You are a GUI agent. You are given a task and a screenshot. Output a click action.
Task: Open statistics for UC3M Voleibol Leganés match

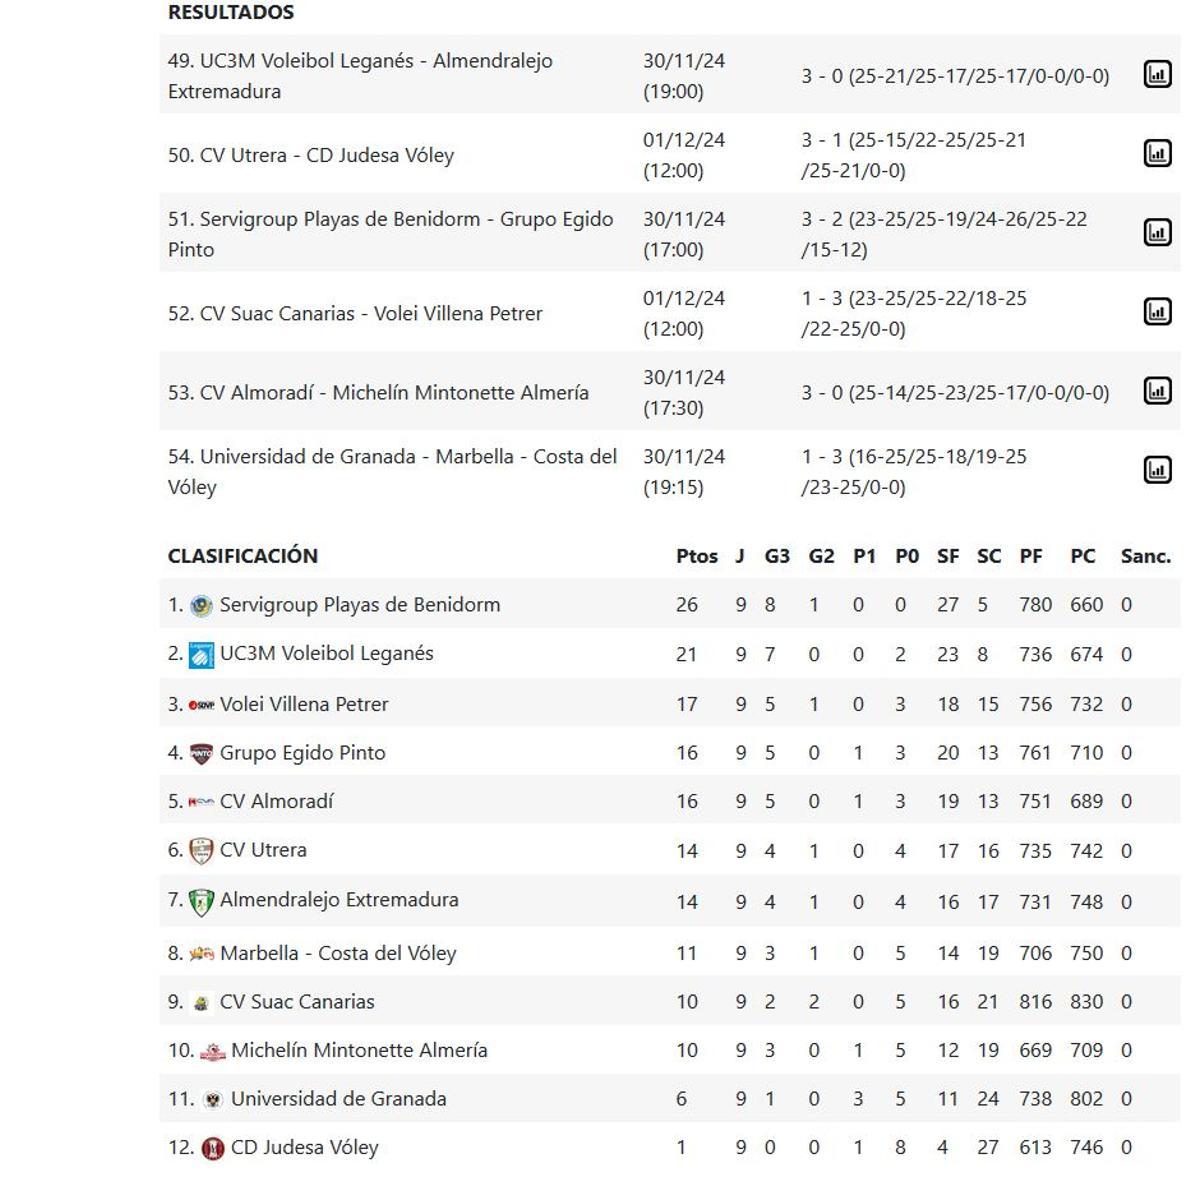(1157, 72)
